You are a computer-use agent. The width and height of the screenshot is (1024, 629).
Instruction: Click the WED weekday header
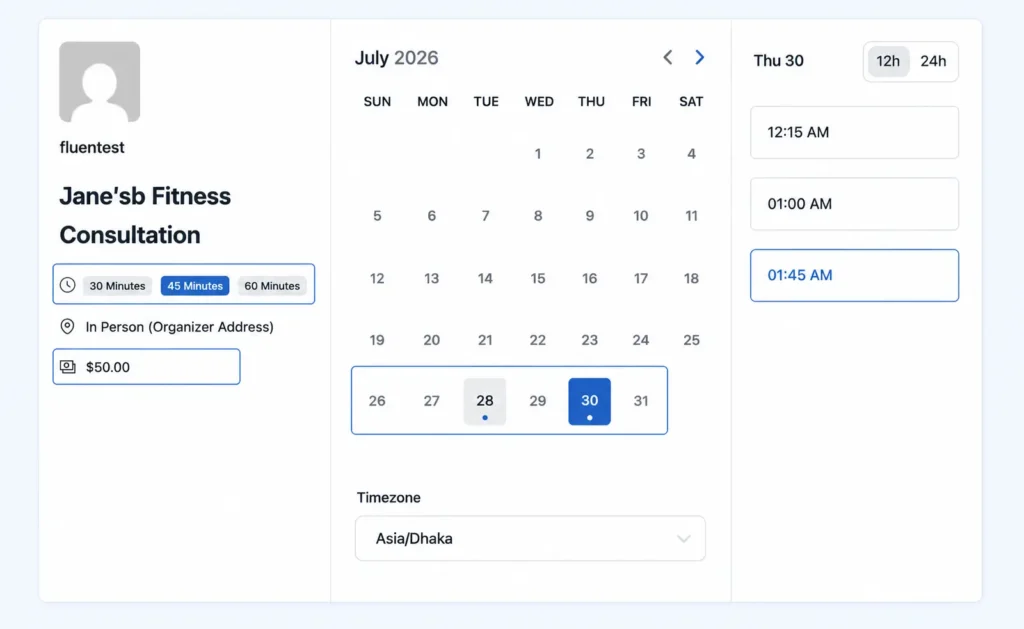[539, 102]
